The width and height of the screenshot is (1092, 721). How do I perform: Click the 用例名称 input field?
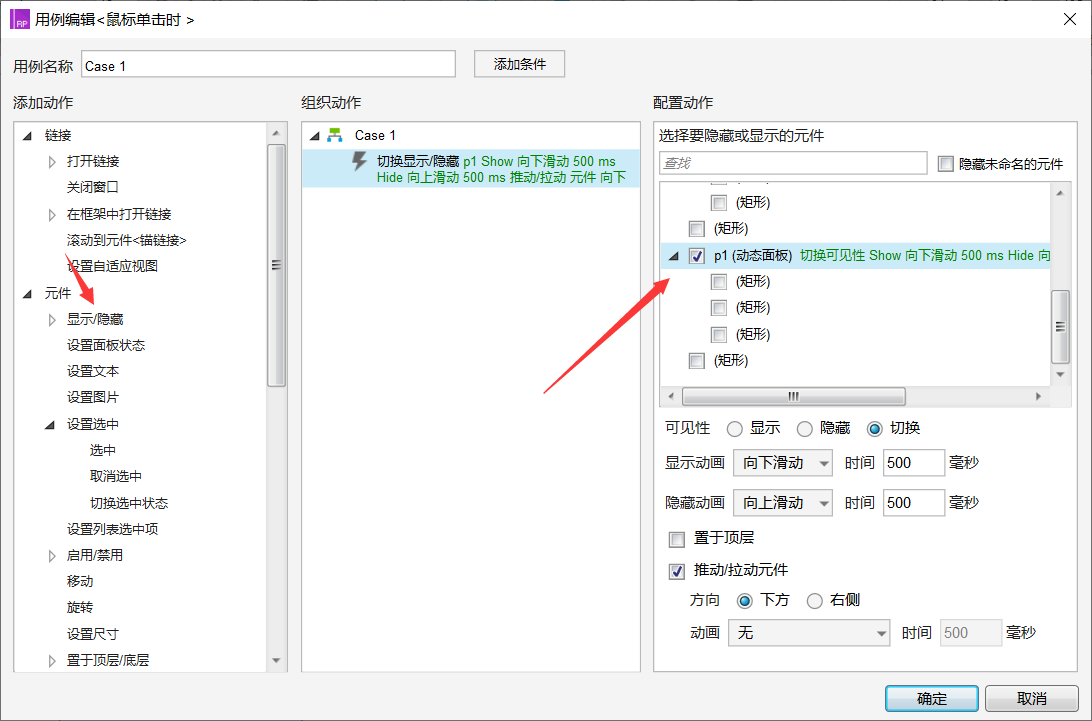click(x=268, y=65)
